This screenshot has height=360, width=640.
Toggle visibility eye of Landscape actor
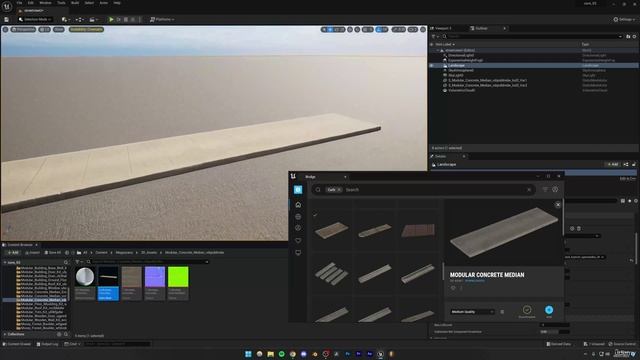pos(431,65)
